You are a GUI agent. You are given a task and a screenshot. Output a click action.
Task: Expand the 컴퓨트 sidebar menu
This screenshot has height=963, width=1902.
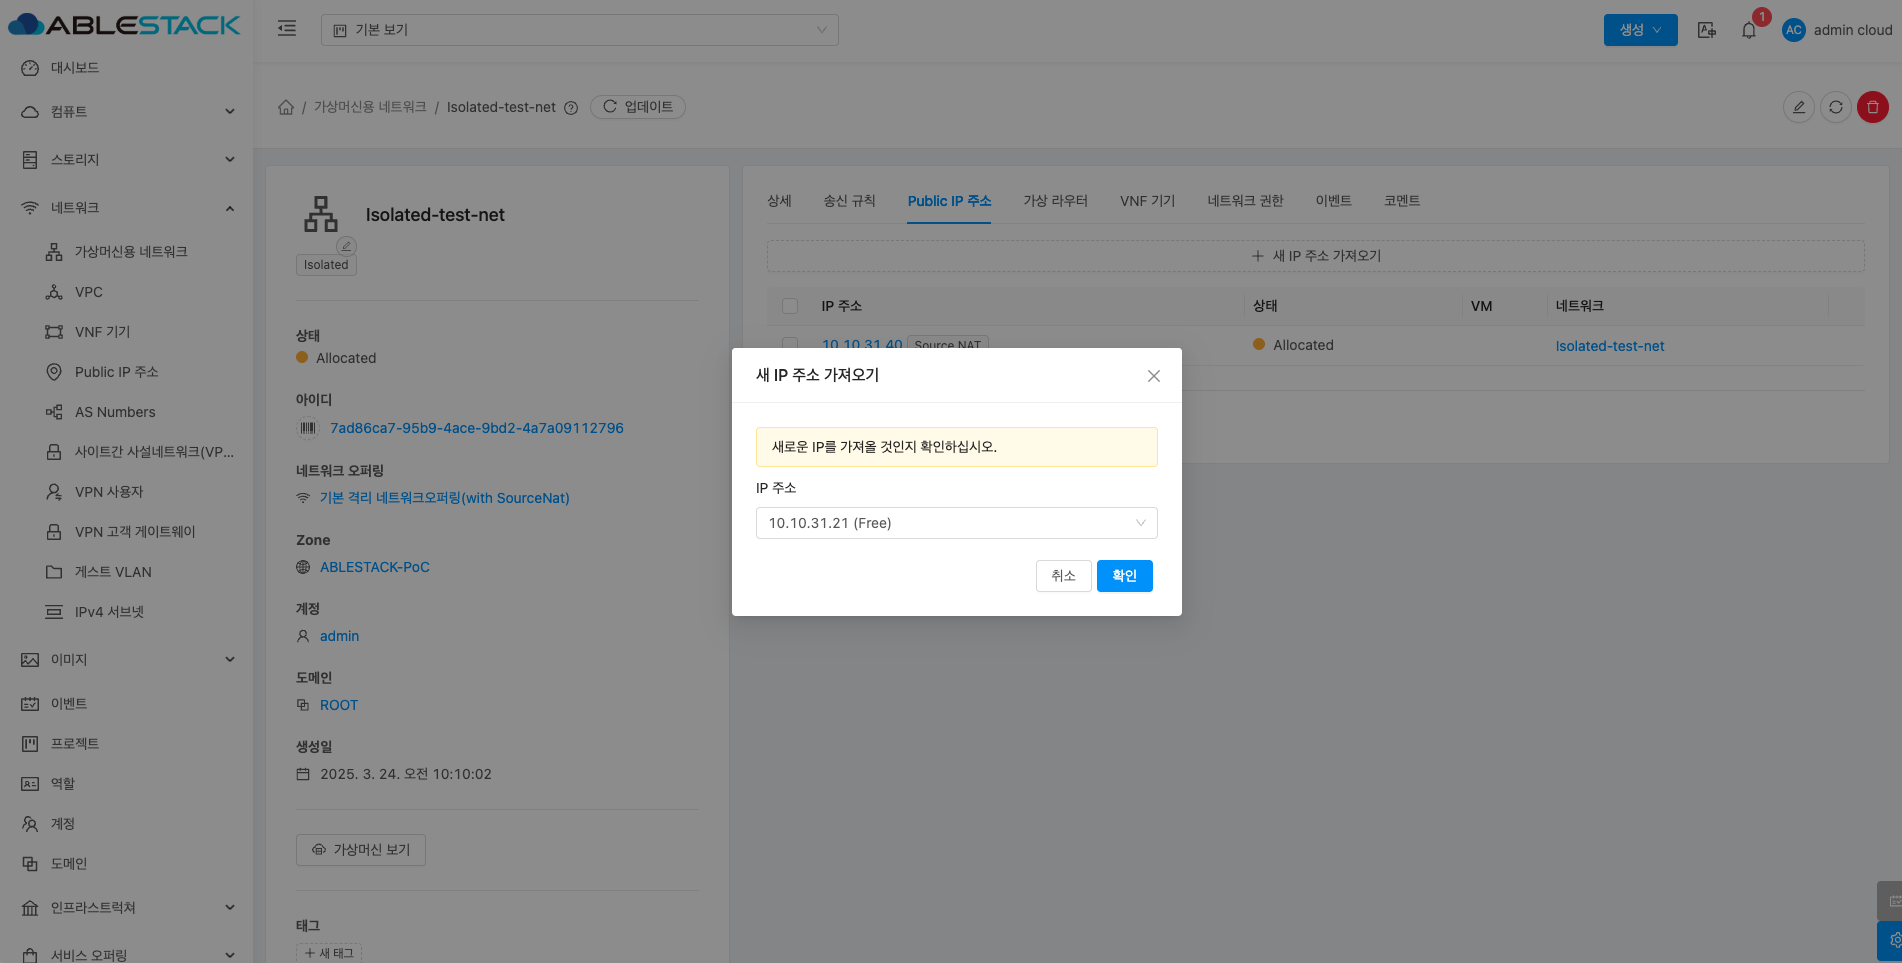click(128, 111)
